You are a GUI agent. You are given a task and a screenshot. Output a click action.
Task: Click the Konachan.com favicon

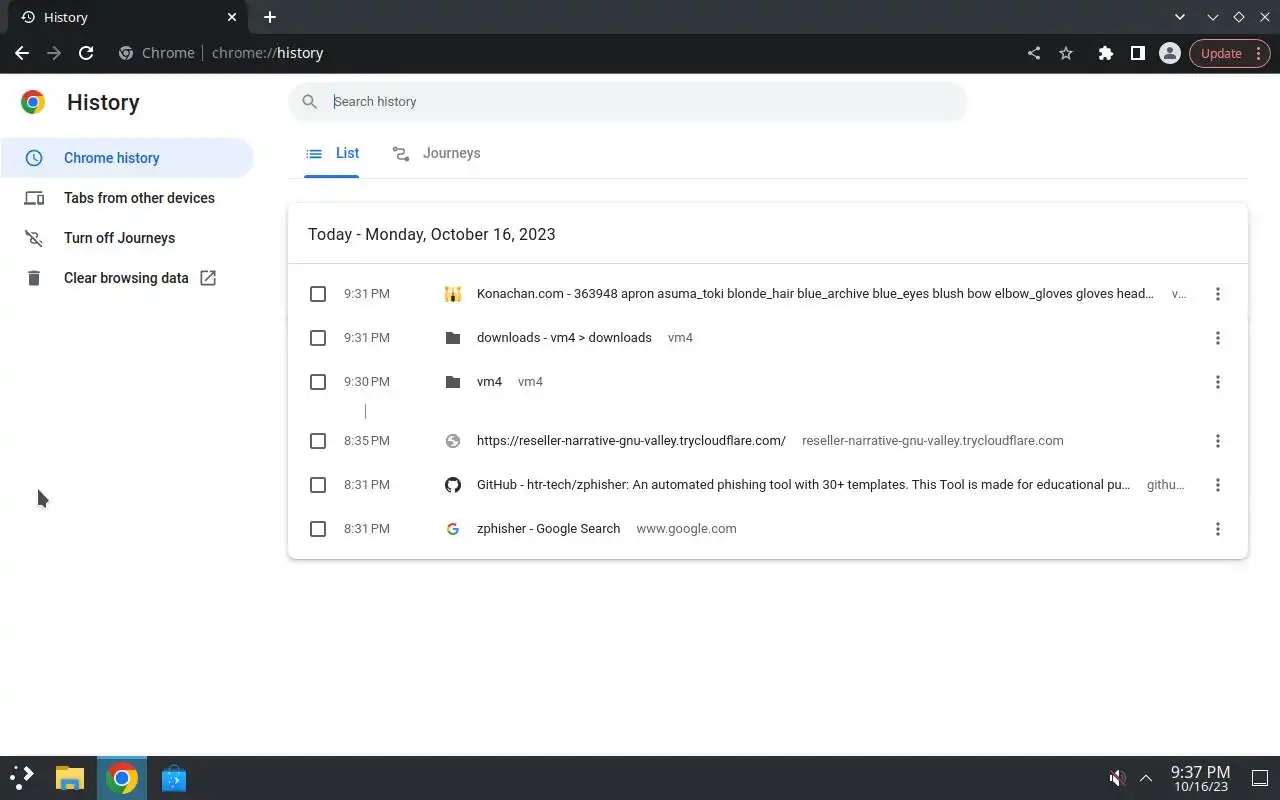(x=453, y=294)
